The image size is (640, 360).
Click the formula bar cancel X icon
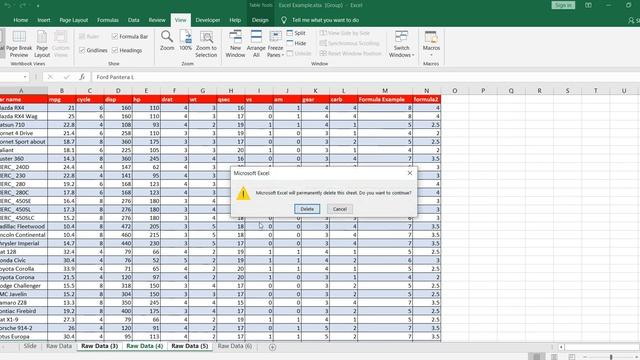pos(50,77)
